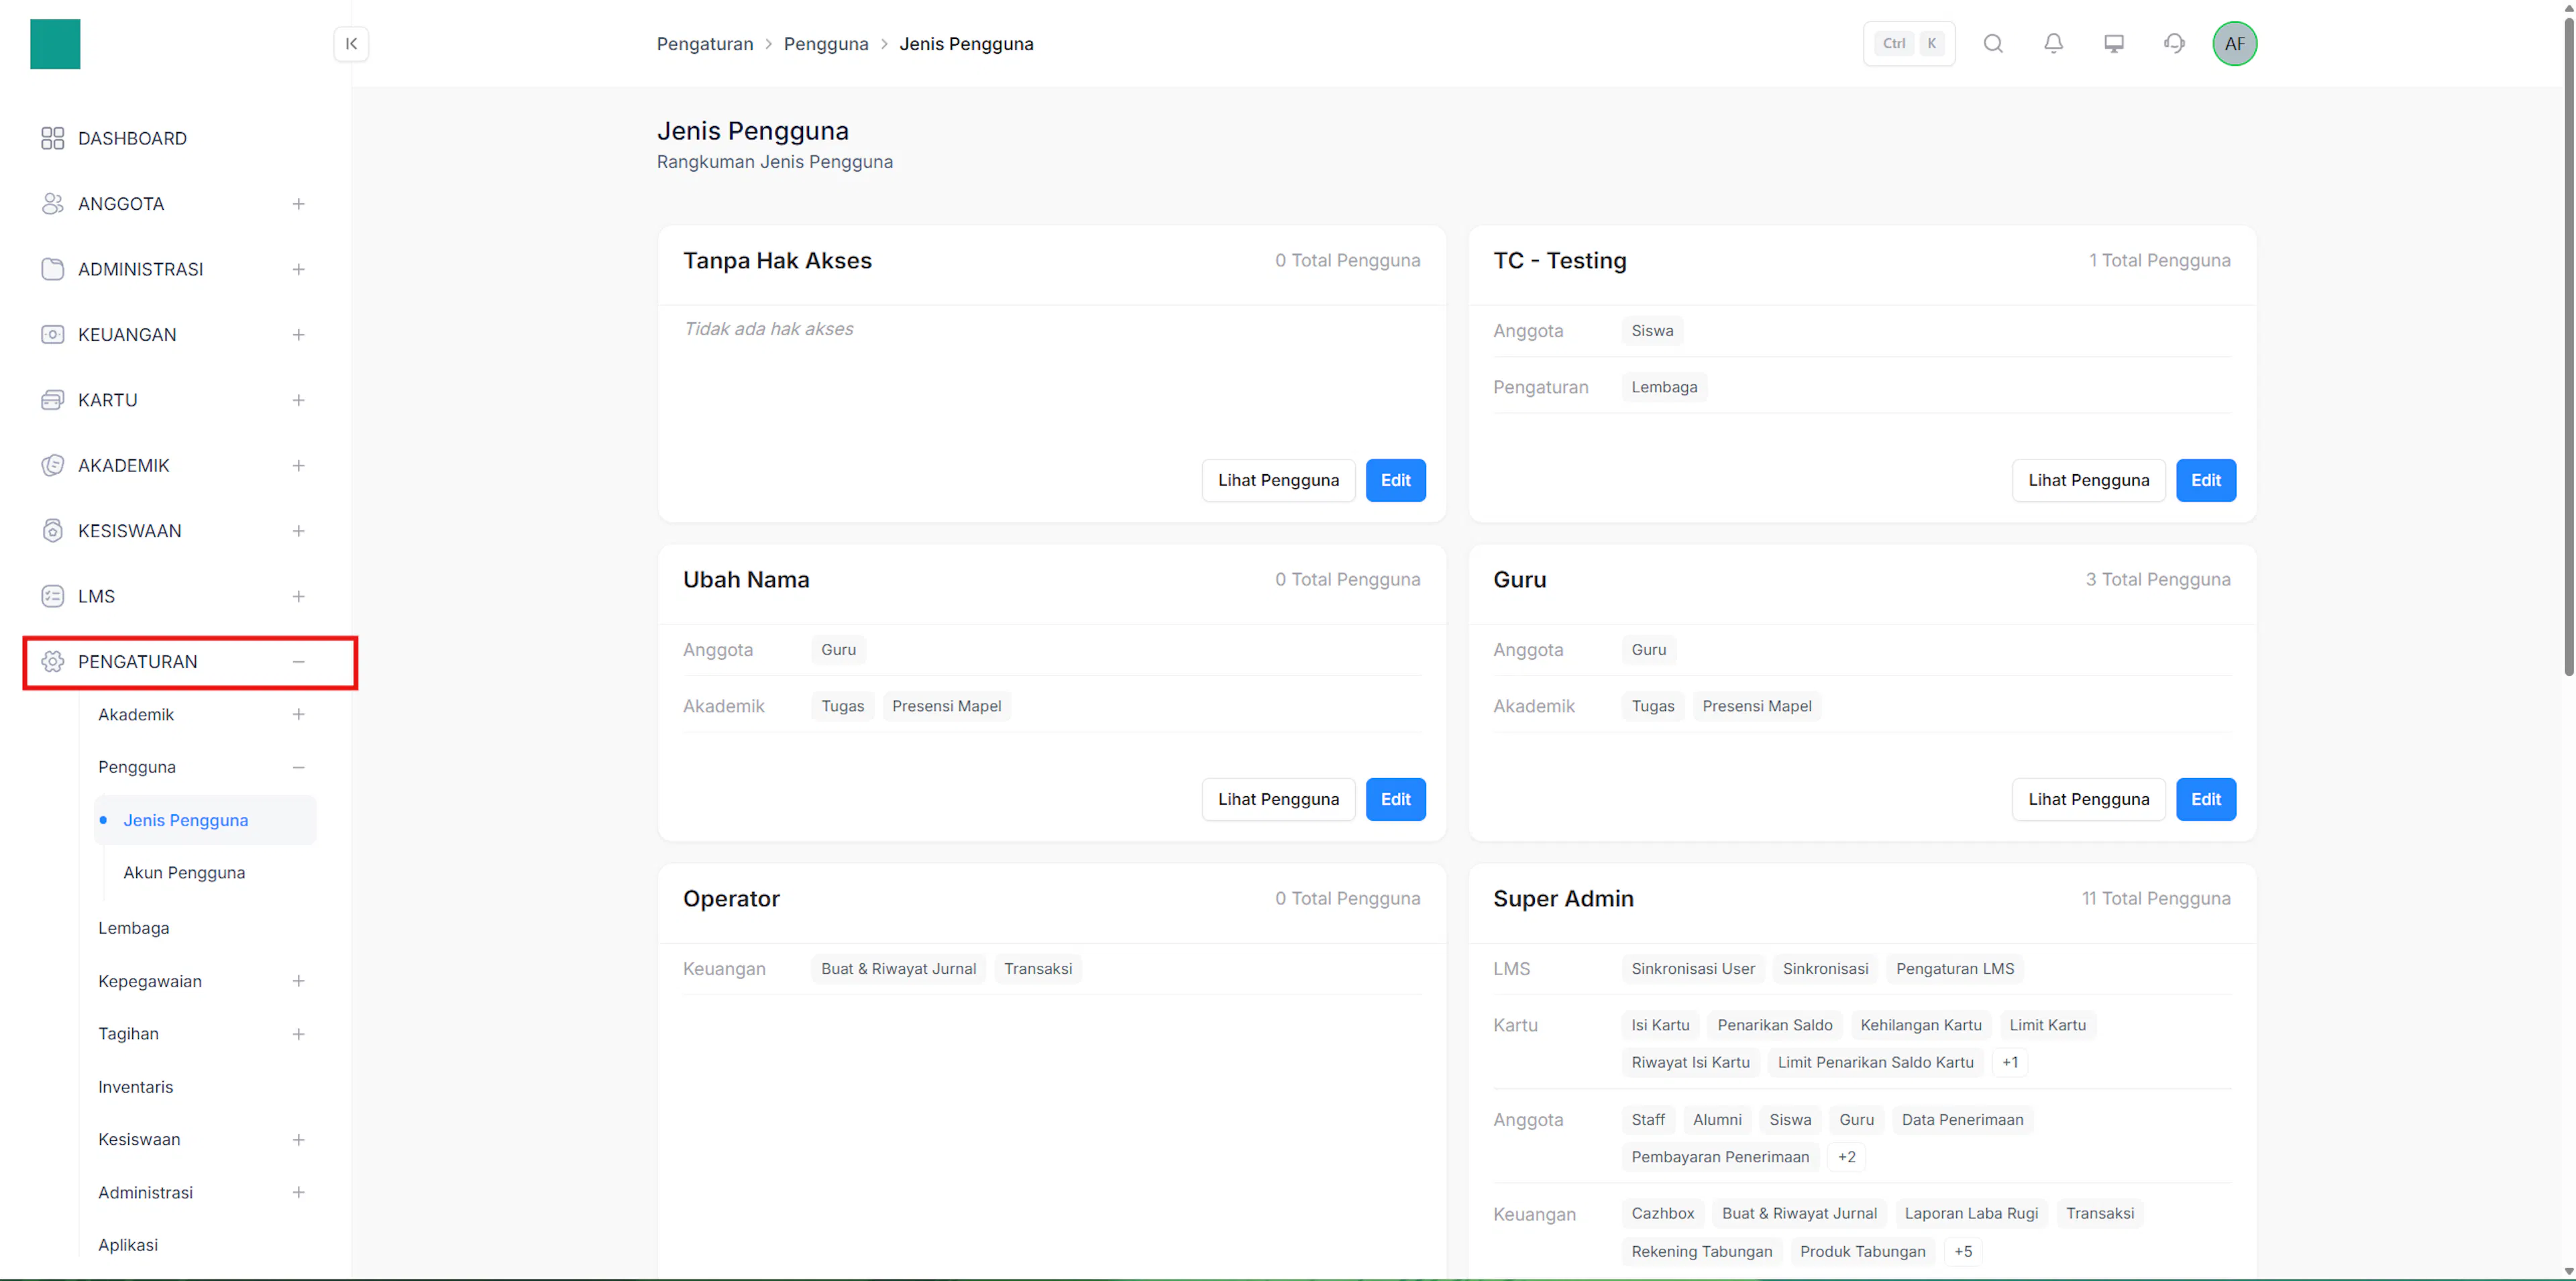Expand Akademik submenu under Pengaturan
This screenshot has height=1281, width=2576.
(298, 714)
